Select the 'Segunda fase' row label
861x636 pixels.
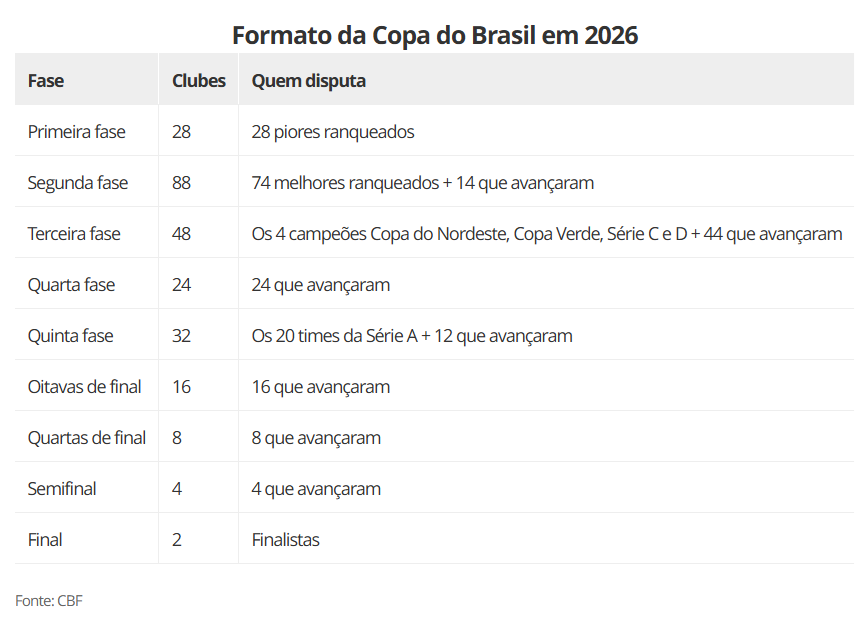click(78, 183)
